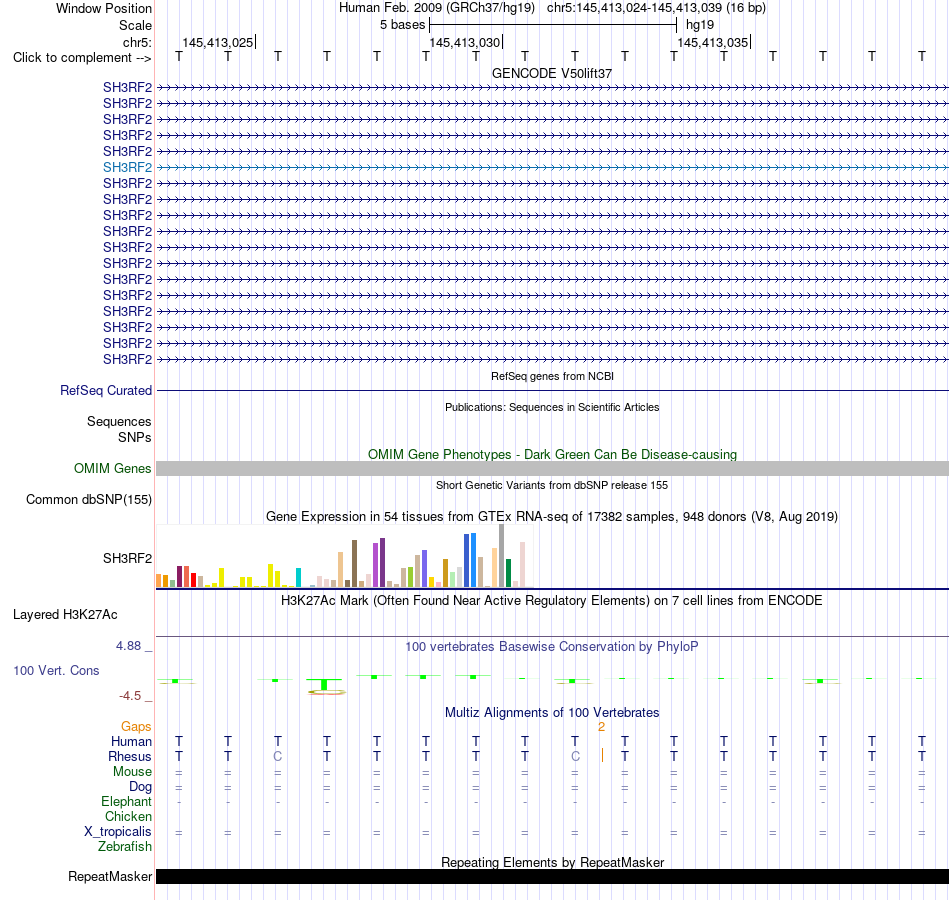Click 'Human Feb. 2009 (GRCh37/hg19)' assembly text
Screen dimensions: 950x900
tap(436, 8)
